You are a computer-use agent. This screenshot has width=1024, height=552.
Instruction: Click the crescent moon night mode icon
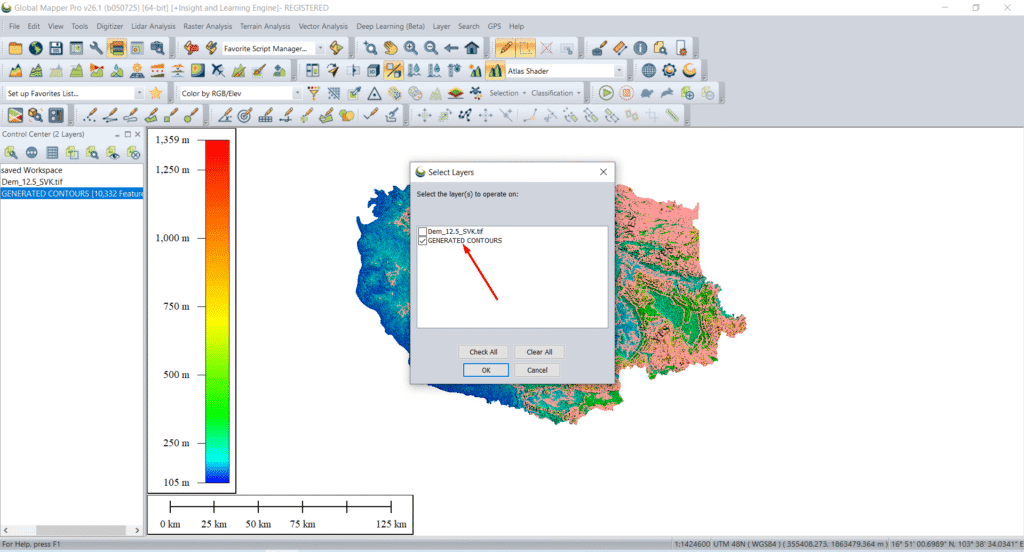(689, 71)
